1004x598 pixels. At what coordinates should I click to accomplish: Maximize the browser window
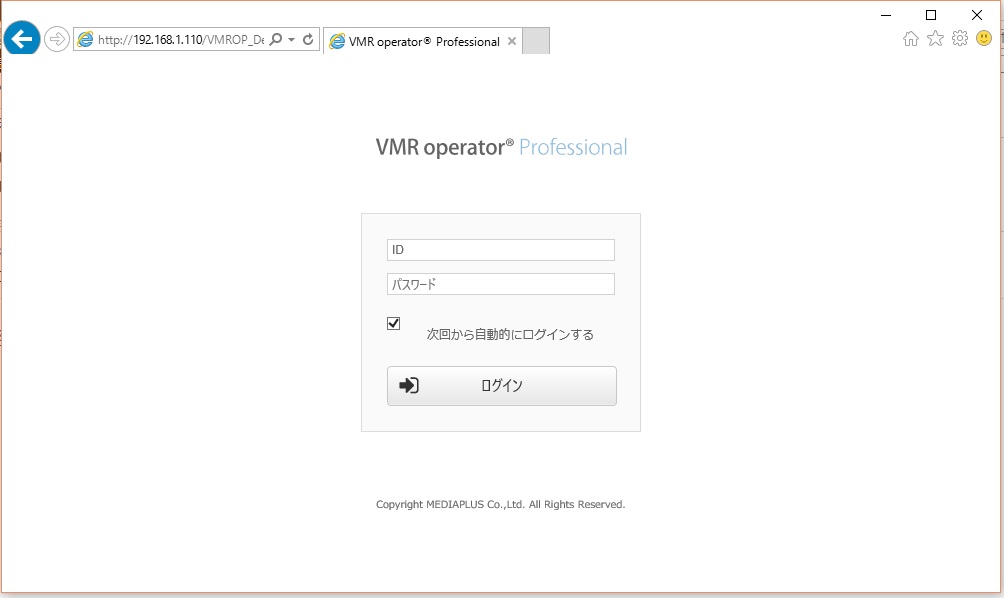click(x=931, y=15)
